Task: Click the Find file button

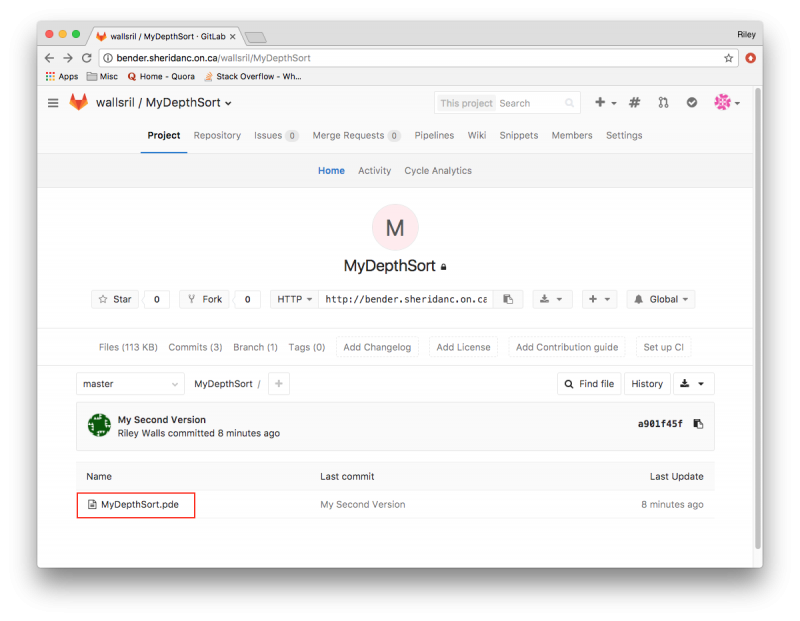Action: [588, 384]
